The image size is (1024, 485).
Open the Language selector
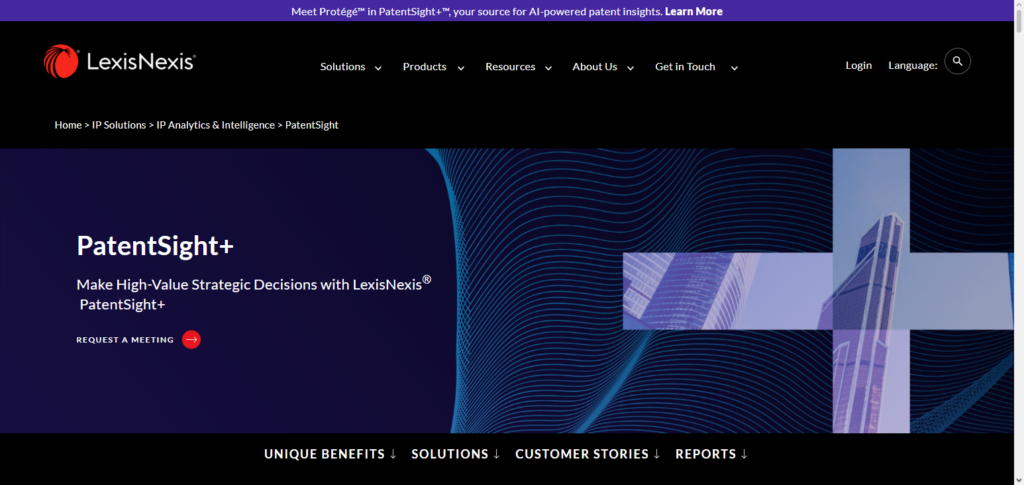[912, 65]
